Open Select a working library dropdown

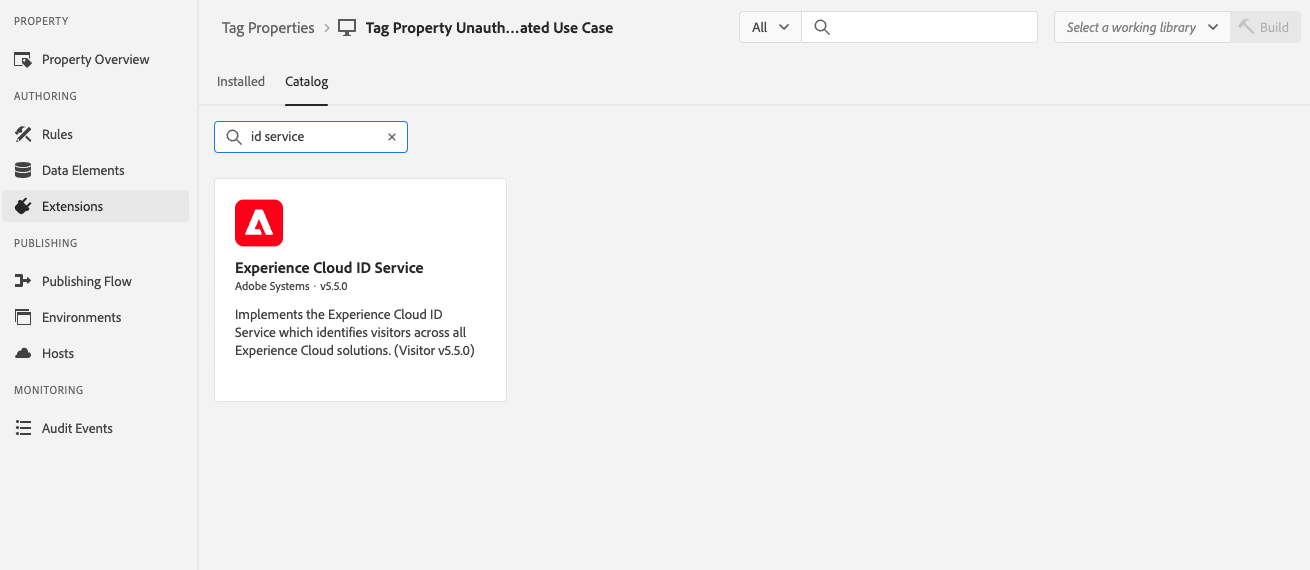click(1142, 27)
